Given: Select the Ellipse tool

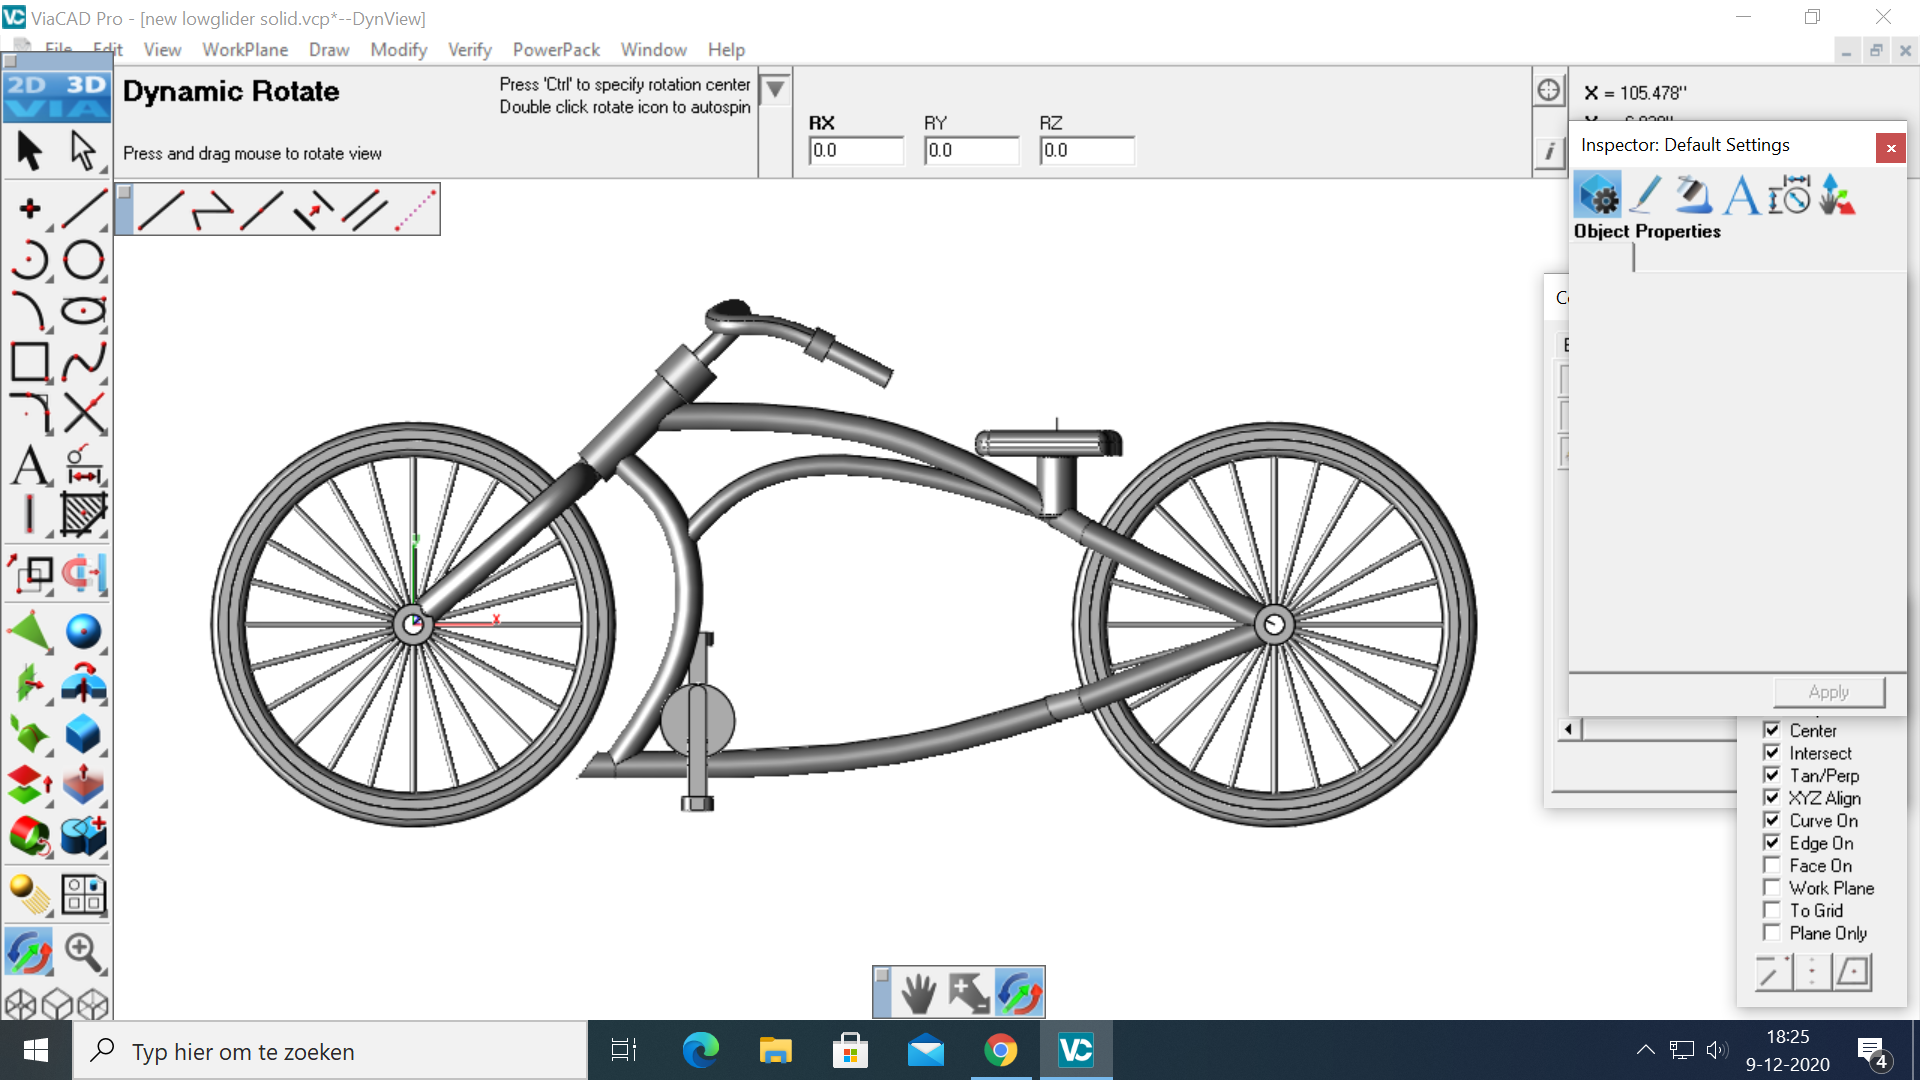Looking at the screenshot, I should 83,311.
